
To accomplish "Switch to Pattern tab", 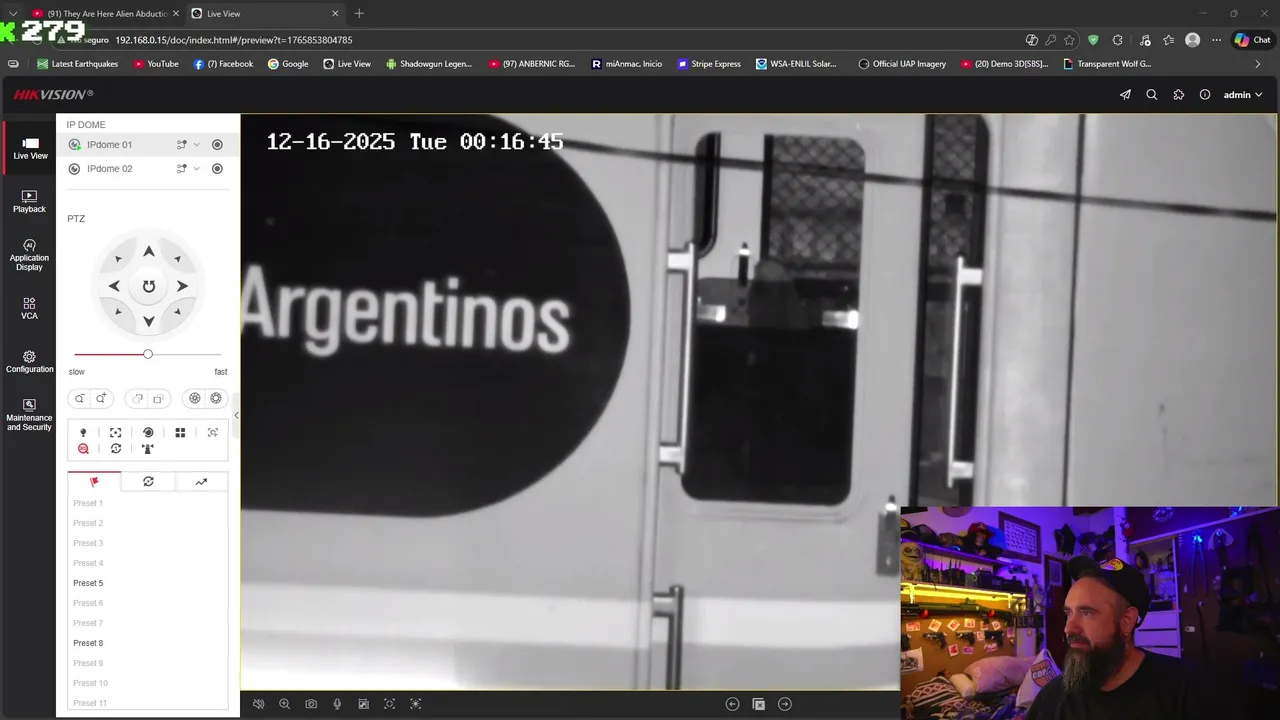I will coord(201,482).
